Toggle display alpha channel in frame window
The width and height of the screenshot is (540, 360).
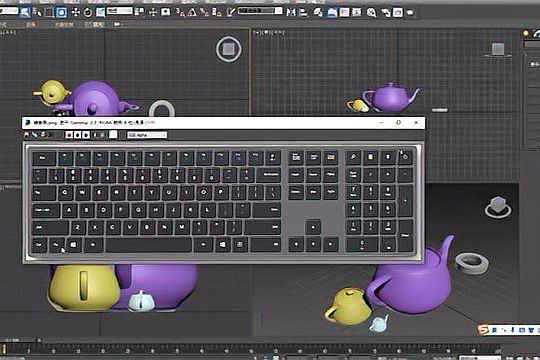(95, 135)
